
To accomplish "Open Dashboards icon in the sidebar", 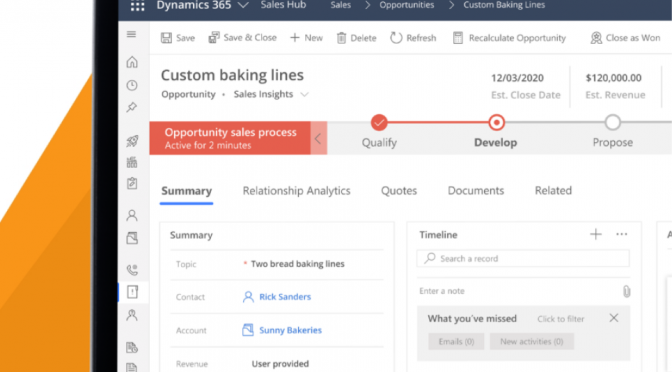I will (x=132, y=162).
